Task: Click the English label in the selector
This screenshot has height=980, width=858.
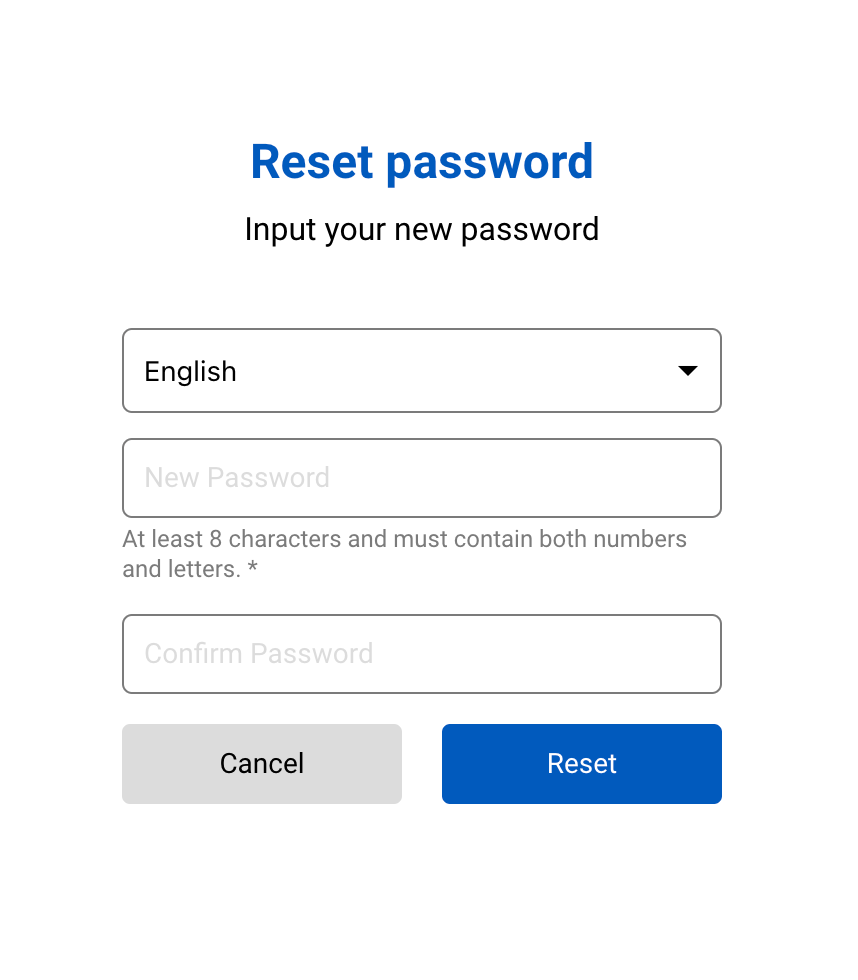Action: [x=190, y=371]
